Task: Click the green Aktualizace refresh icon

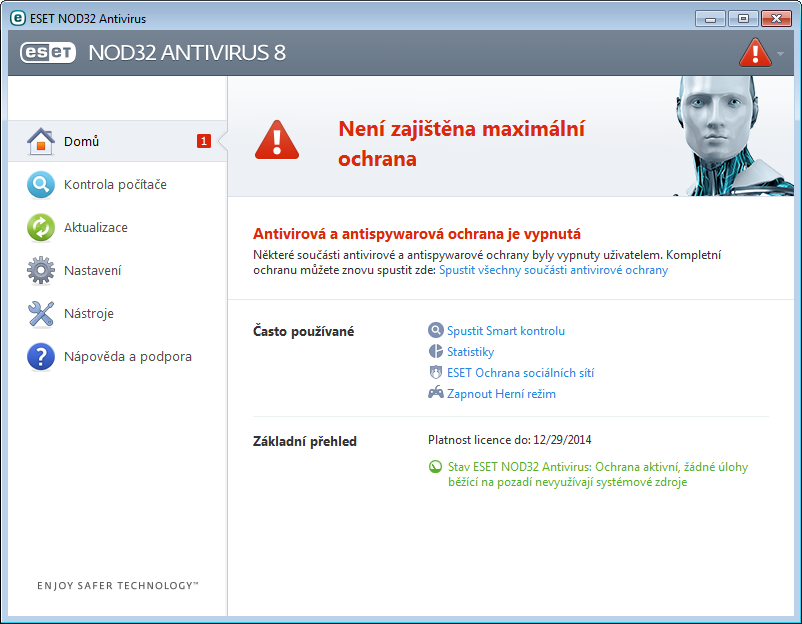Action: (41, 228)
